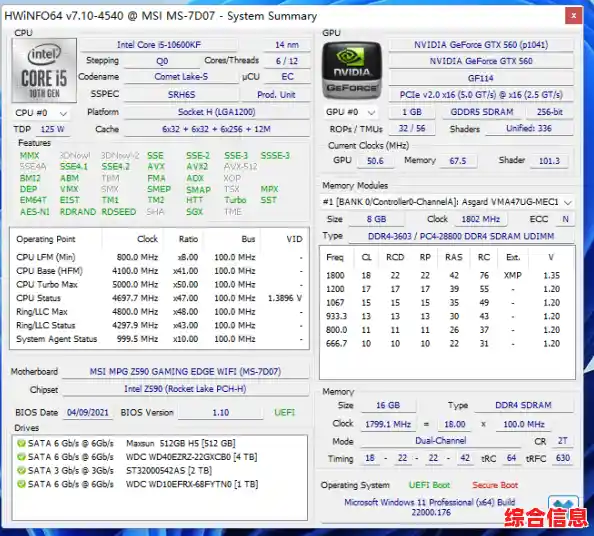This screenshot has width=594, height=536.
Task: Select the 666.7 frequency timing row
Action: click(447, 344)
